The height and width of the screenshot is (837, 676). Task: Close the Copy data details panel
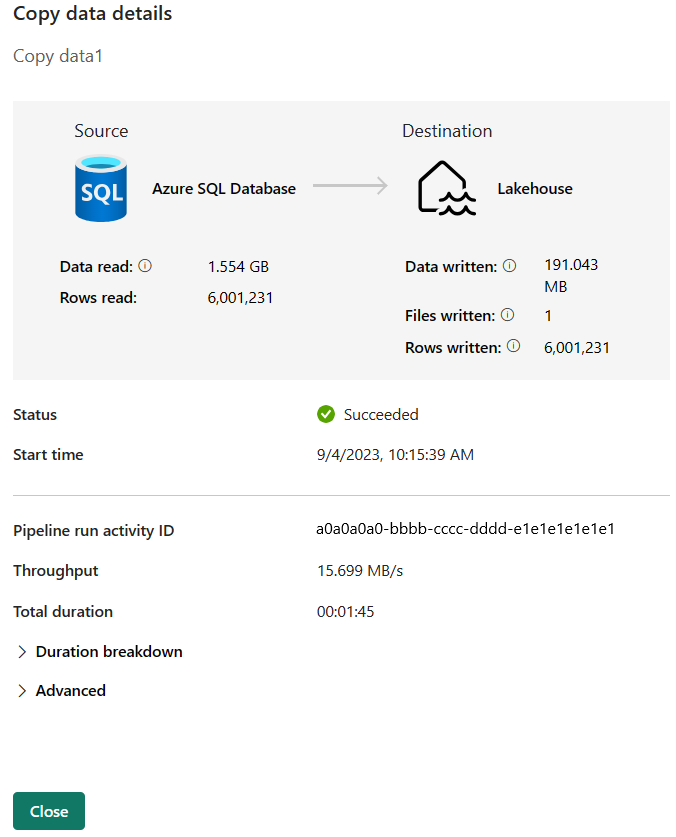click(49, 811)
